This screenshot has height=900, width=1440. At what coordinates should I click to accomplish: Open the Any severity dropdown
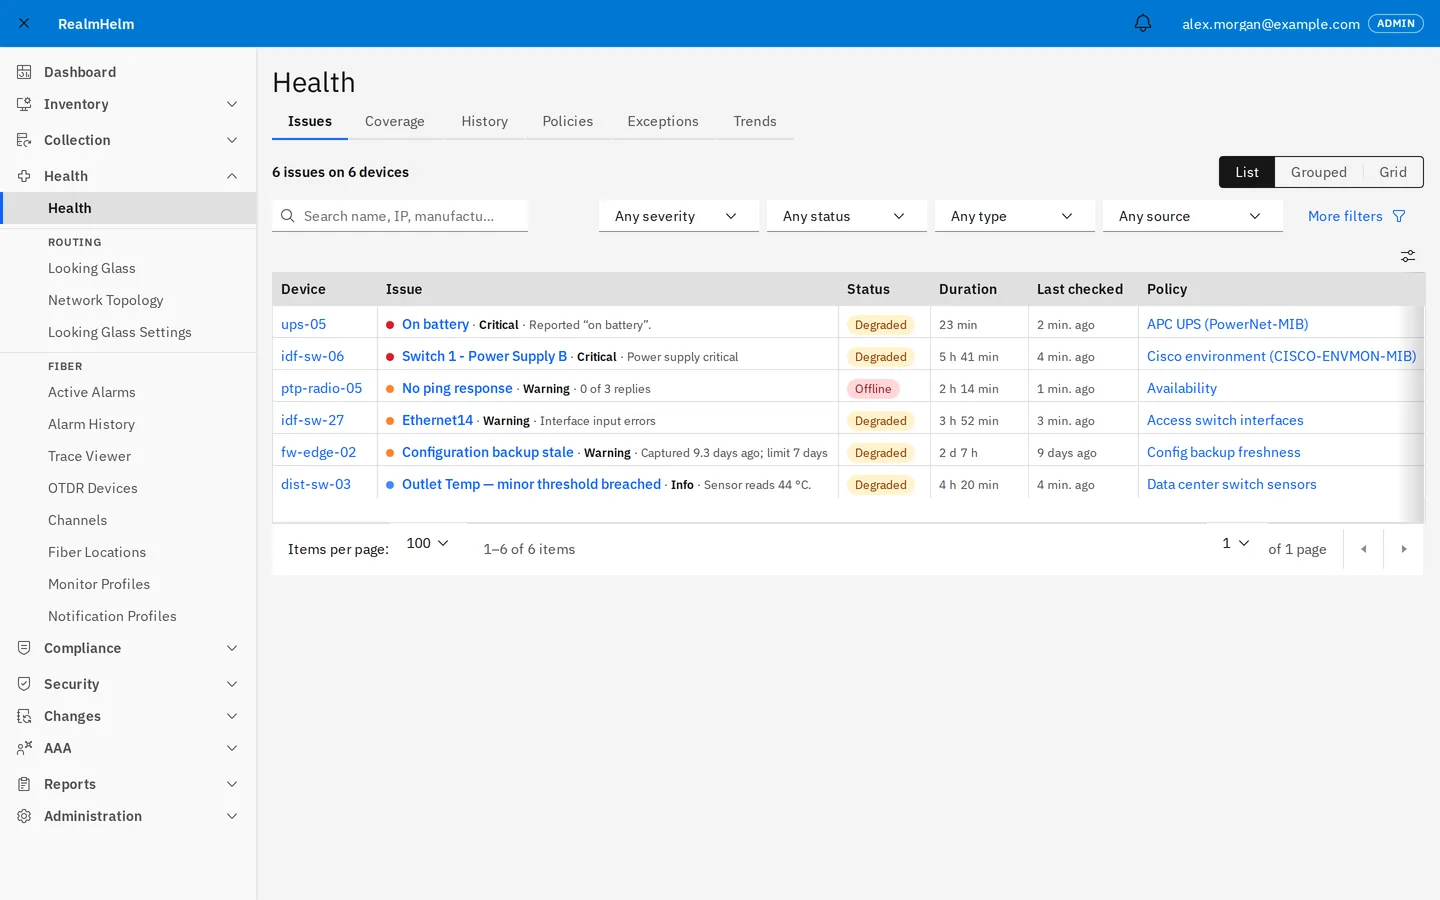point(678,216)
